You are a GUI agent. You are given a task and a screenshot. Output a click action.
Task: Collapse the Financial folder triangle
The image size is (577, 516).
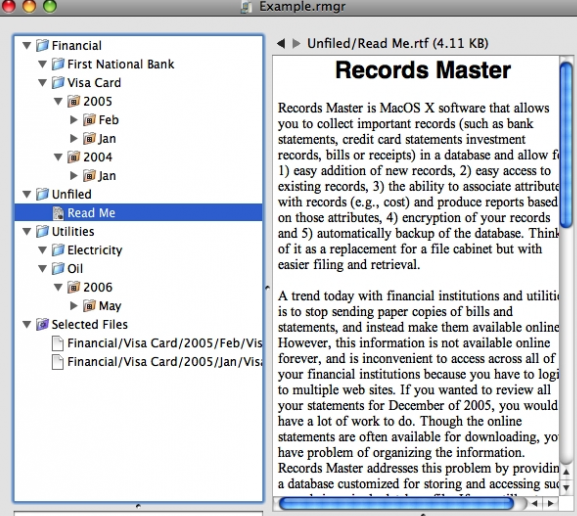tap(26, 46)
